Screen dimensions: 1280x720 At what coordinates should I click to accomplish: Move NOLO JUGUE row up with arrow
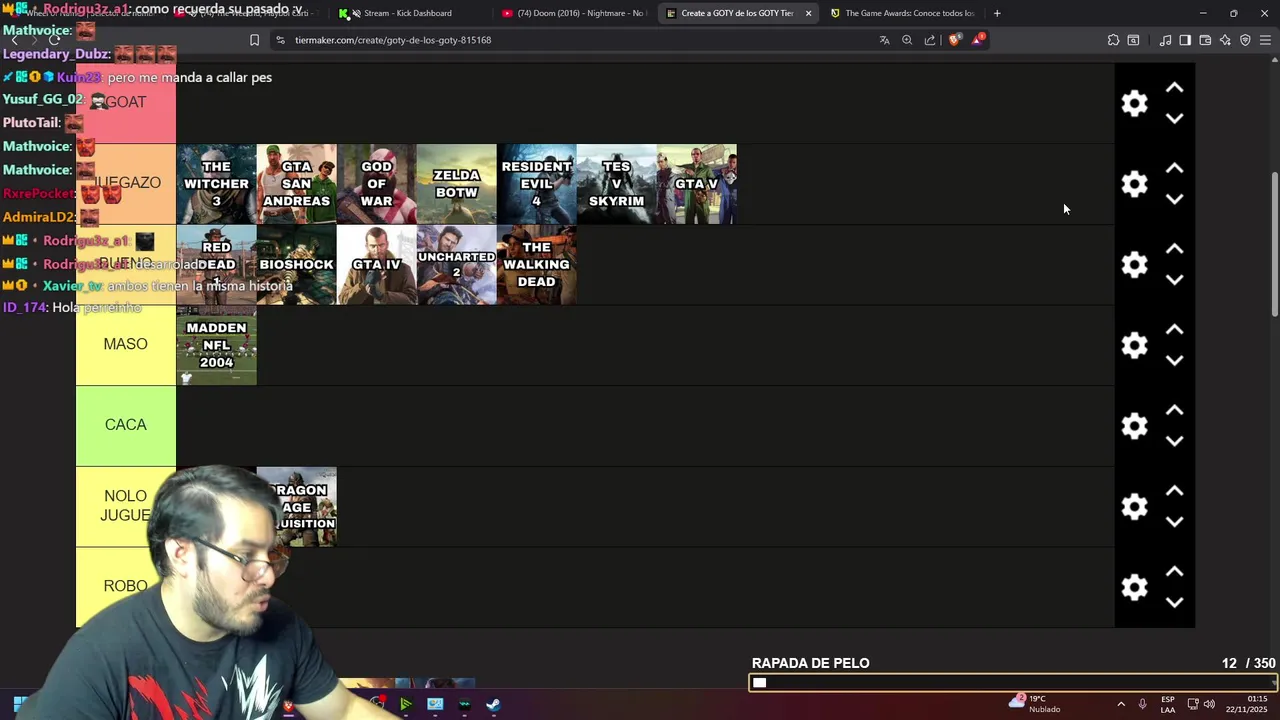pos(1175,491)
